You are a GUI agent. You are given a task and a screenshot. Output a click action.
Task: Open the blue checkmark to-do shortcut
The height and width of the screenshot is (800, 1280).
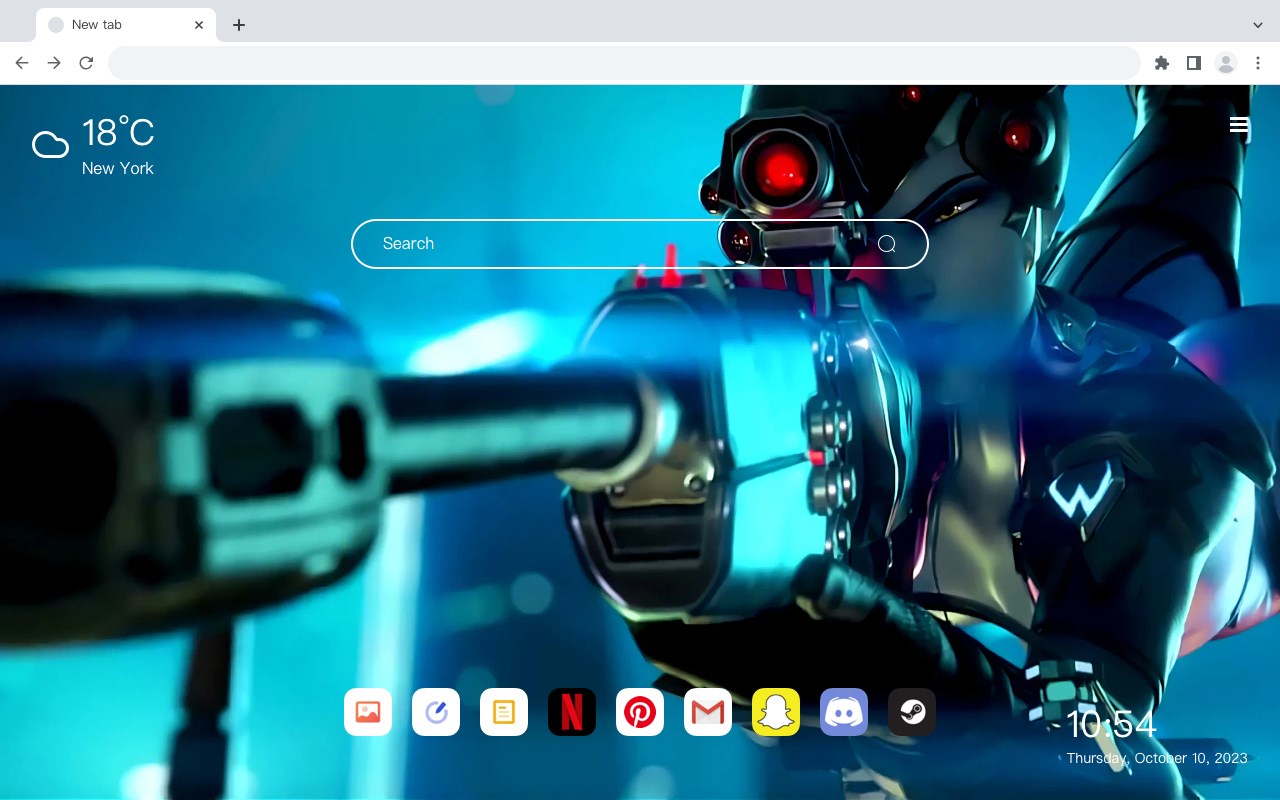[436, 712]
